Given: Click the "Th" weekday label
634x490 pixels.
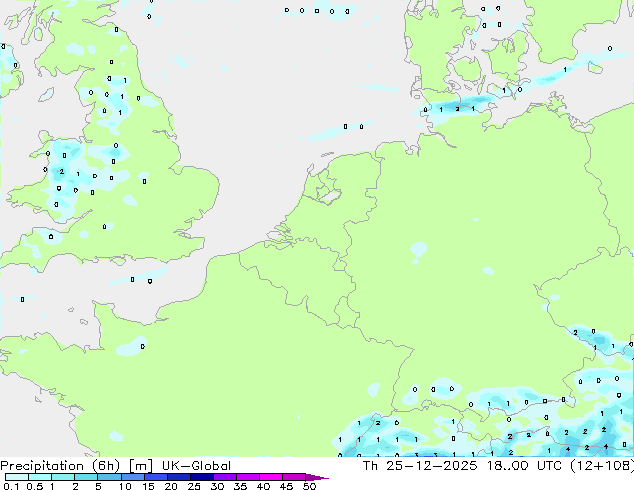Looking at the screenshot, I should [x=370, y=466].
